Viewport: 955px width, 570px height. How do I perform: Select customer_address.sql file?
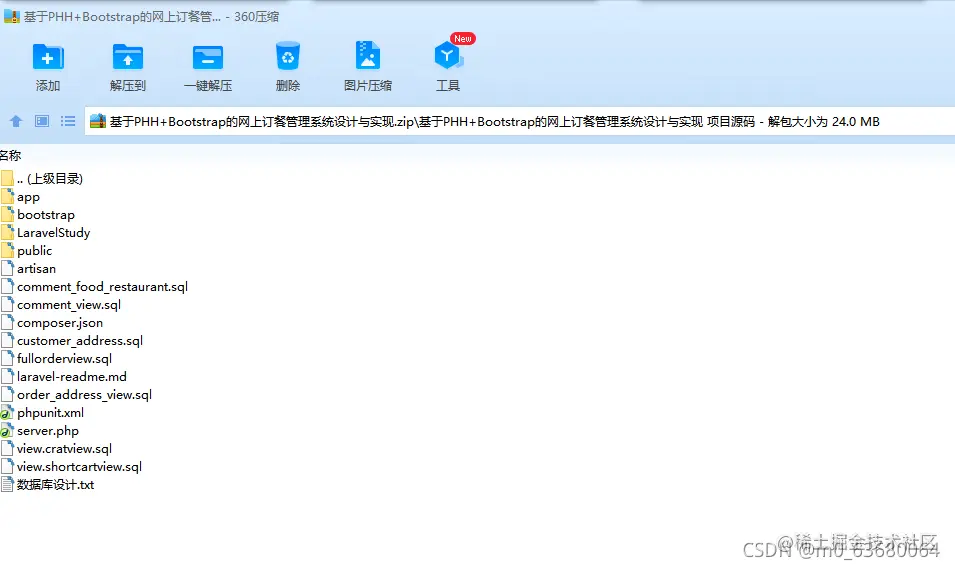(72, 340)
